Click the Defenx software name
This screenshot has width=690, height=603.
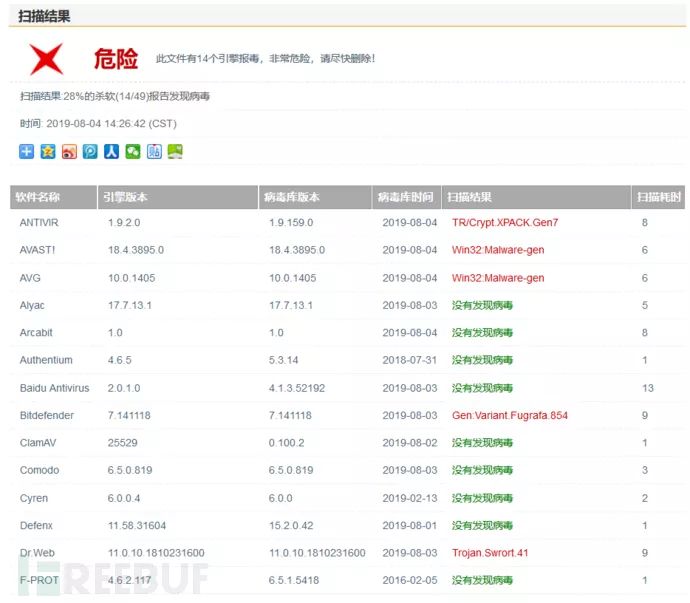[x=36, y=526]
